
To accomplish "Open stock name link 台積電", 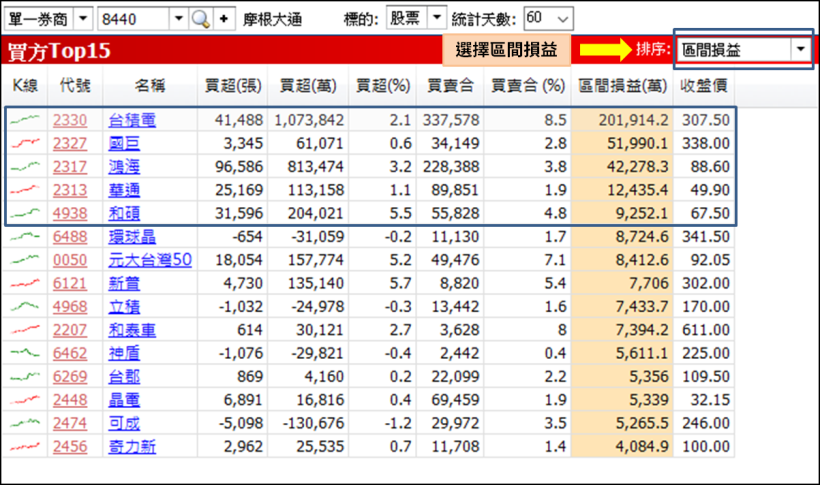I will click(x=132, y=120).
